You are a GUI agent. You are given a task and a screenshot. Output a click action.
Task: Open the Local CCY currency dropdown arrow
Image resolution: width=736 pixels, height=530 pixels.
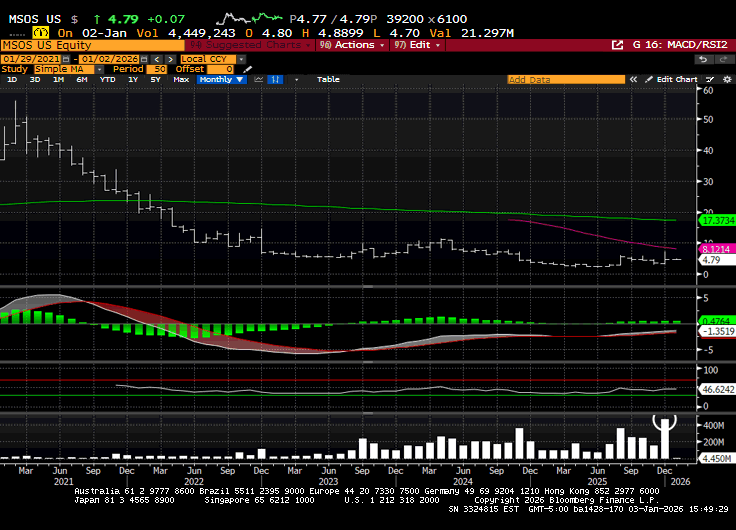(241, 59)
